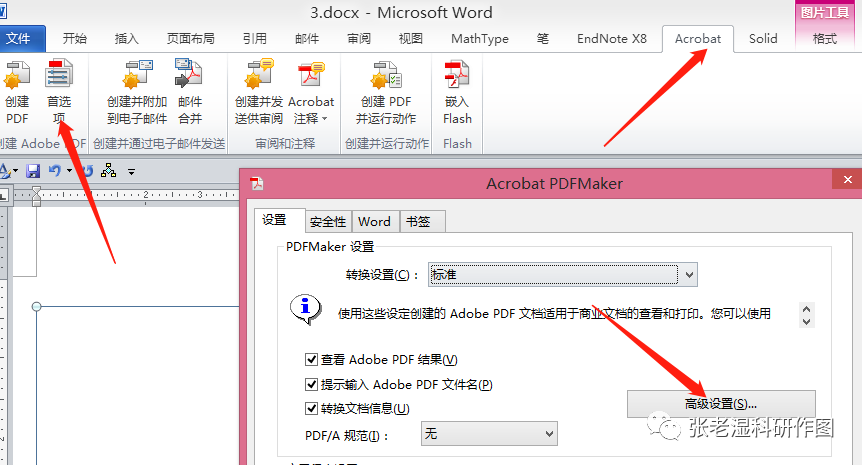Open the Picture Tools Format (格式) tab

pyautogui.click(x=825, y=38)
